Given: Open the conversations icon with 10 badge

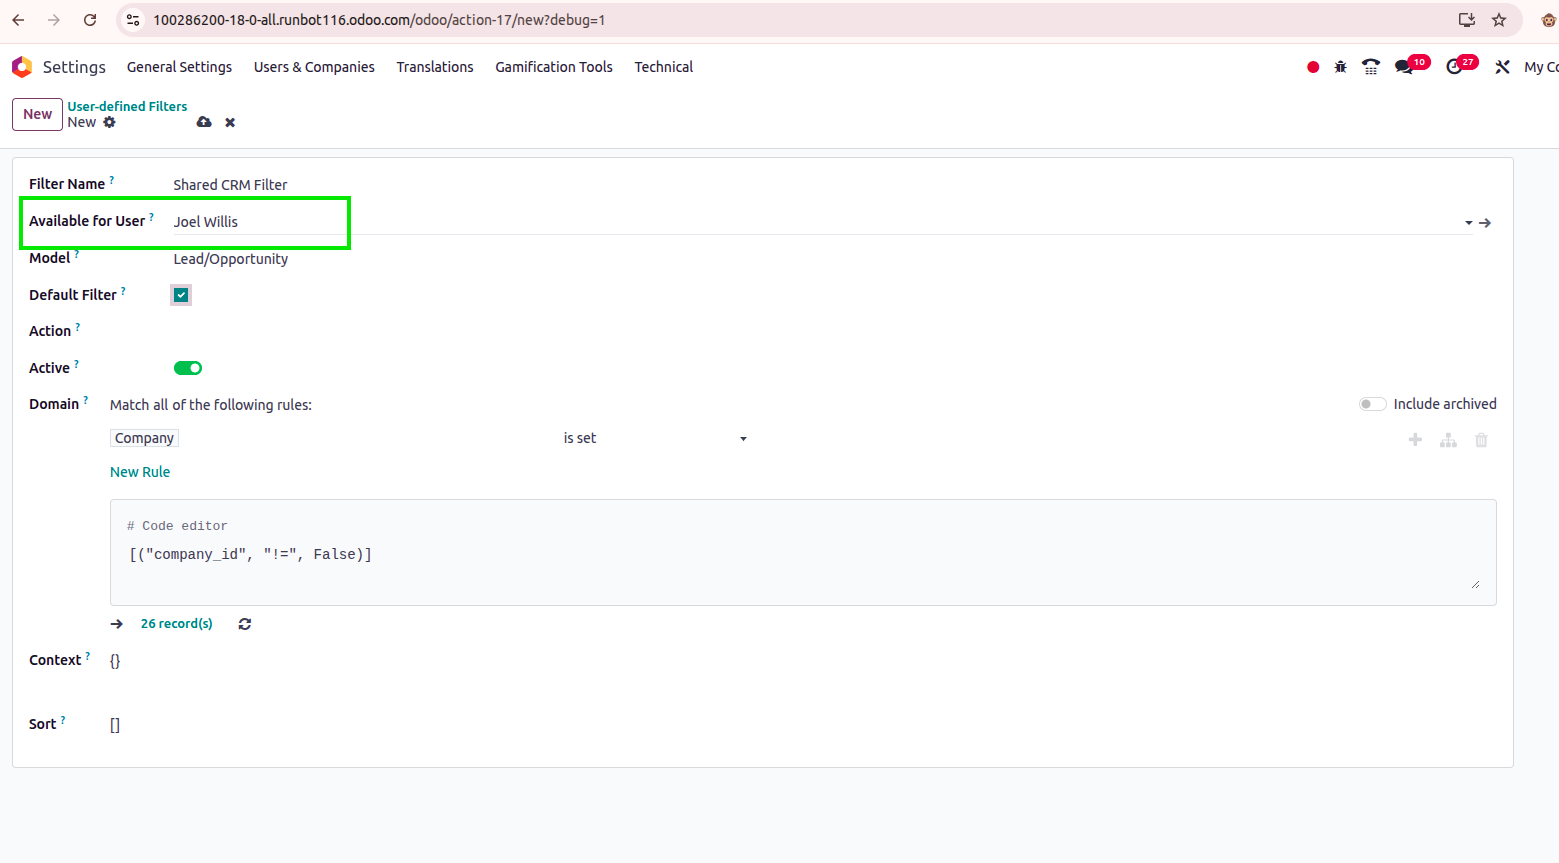Looking at the screenshot, I should pos(1405,67).
